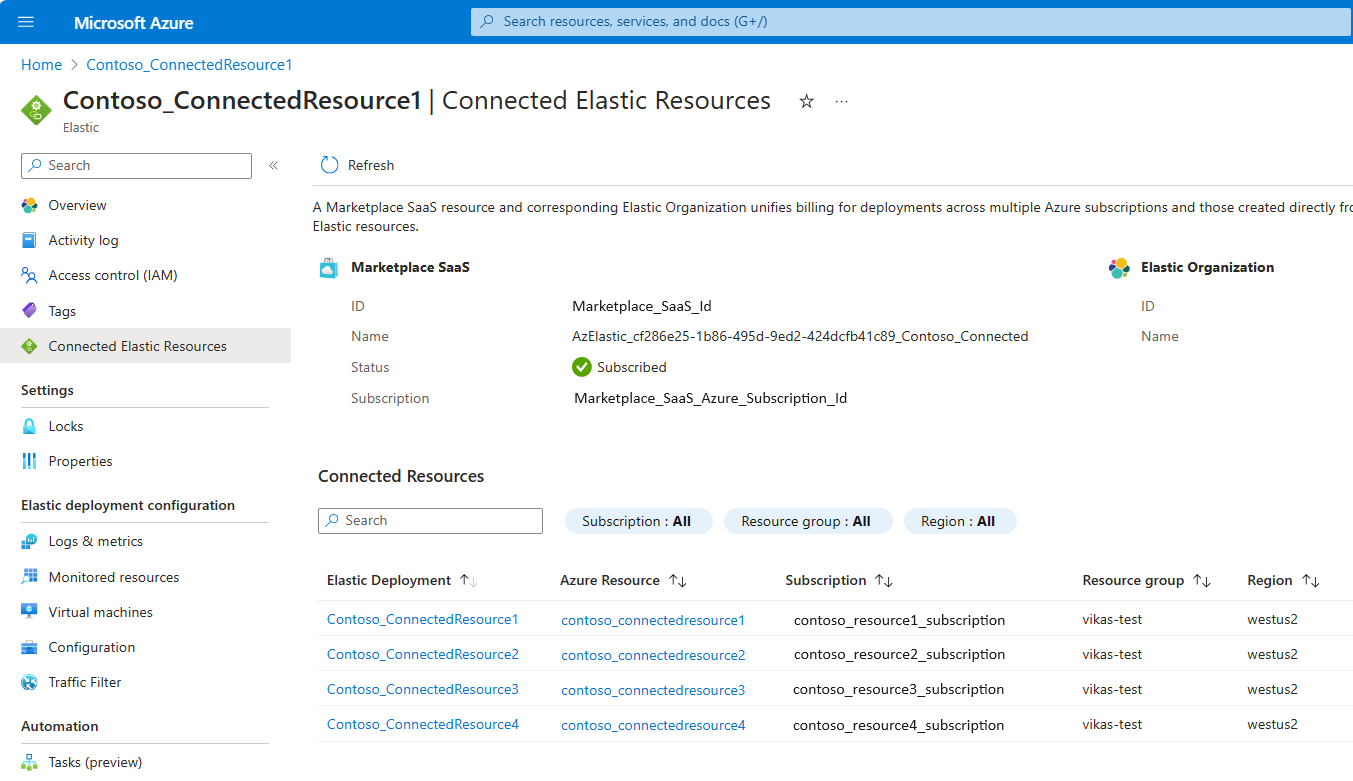
Task: Open Contoso_ConnectedResource2 elastic deployment link
Action: [423, 654]
